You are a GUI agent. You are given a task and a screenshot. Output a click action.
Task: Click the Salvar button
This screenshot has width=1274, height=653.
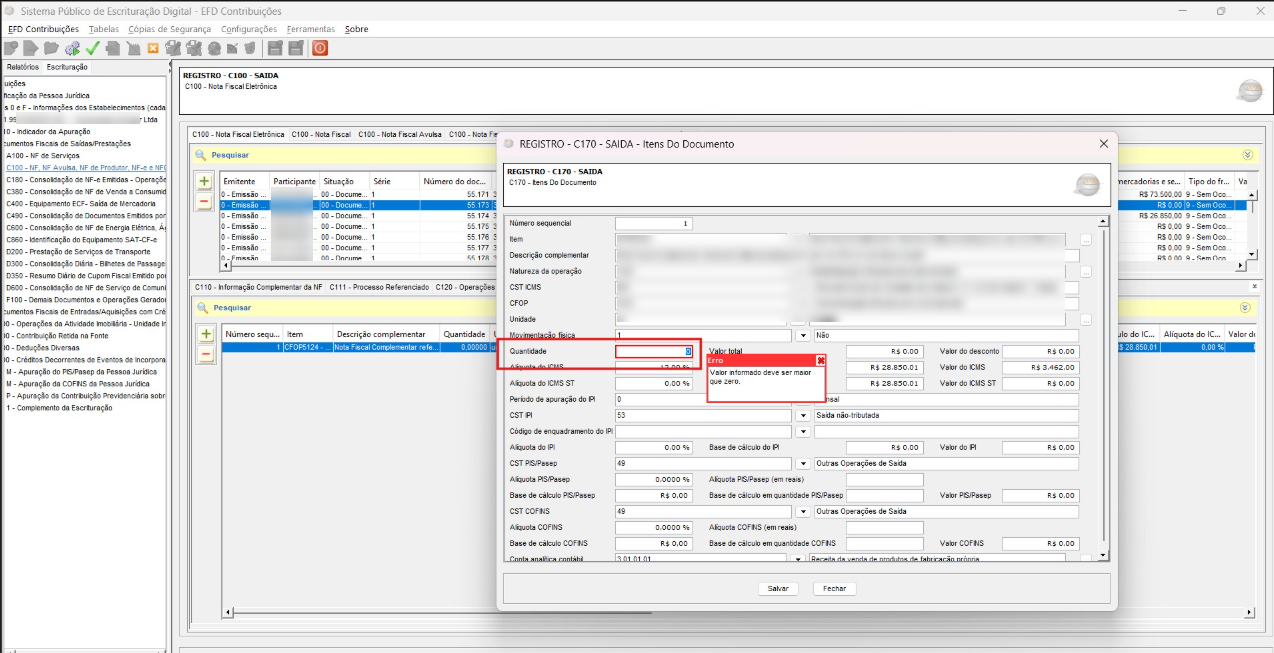778,589
